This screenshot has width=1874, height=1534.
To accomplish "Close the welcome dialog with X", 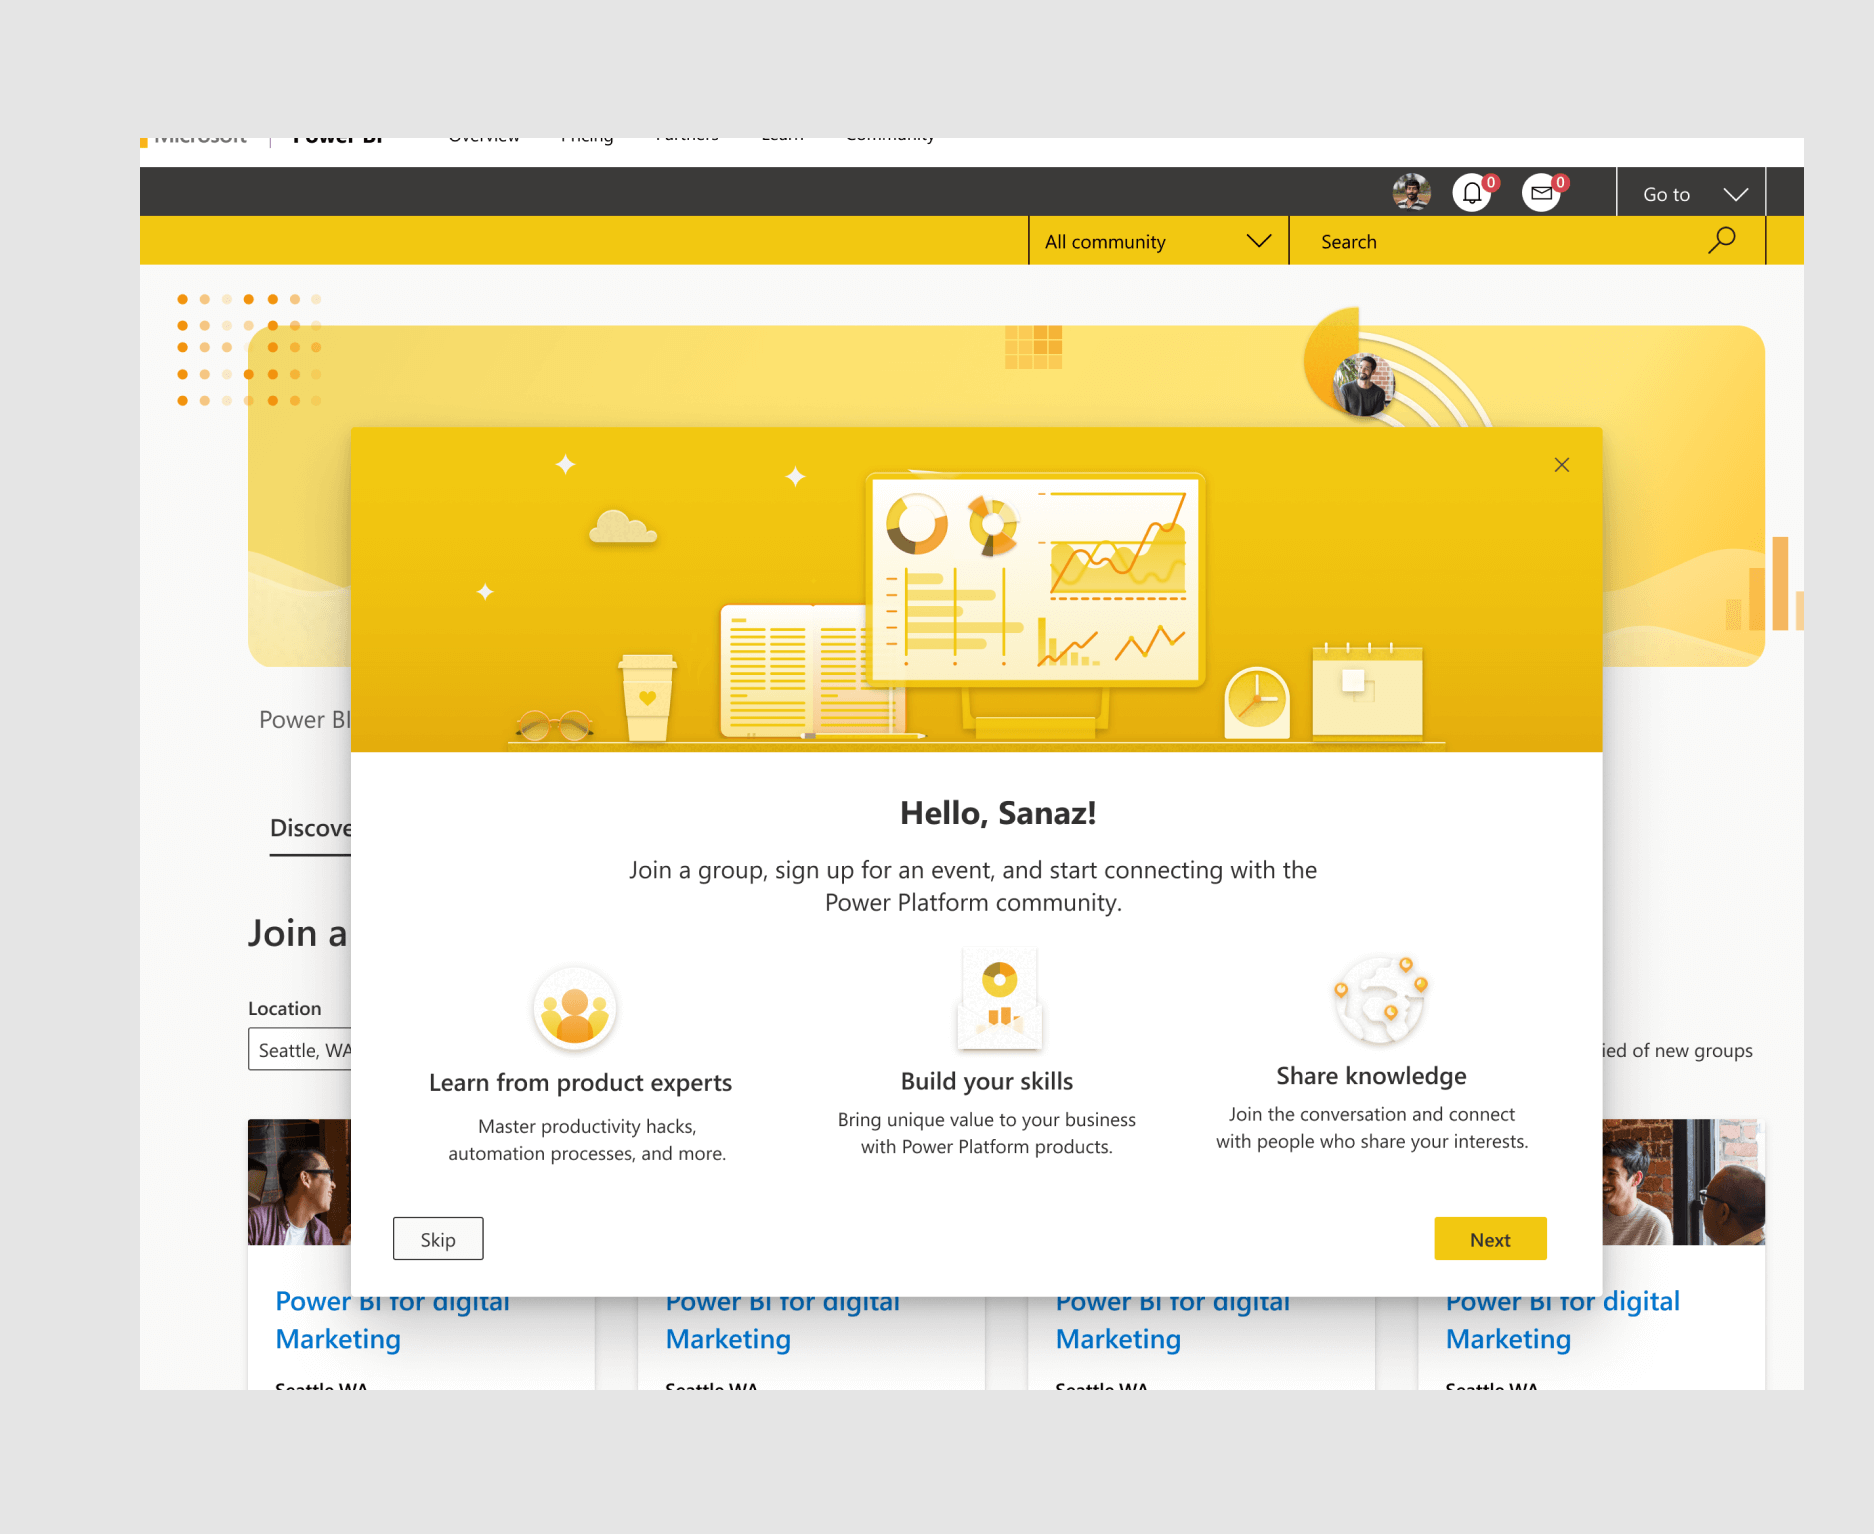I will click(x=1562, y=465).
